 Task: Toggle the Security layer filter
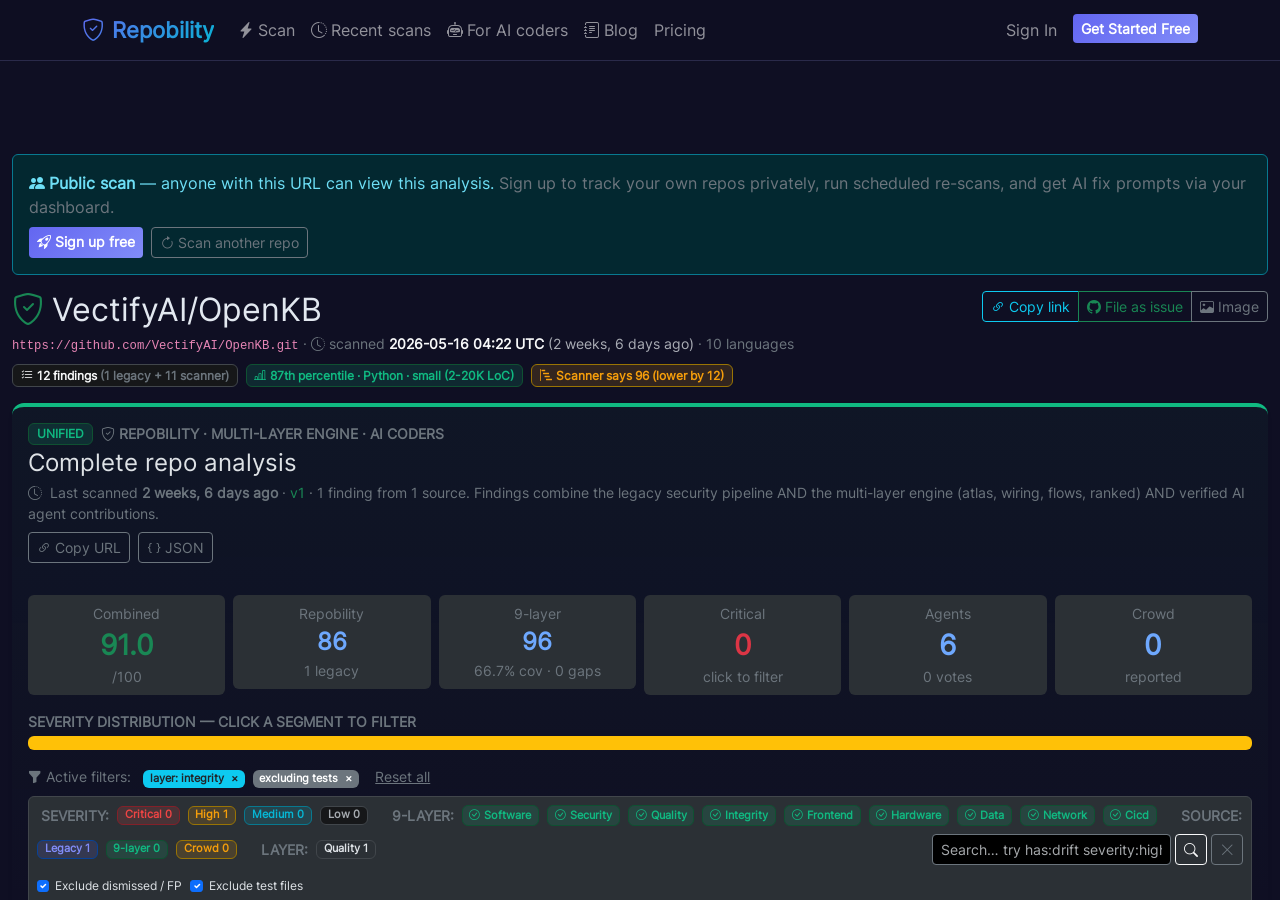point(583,815)
